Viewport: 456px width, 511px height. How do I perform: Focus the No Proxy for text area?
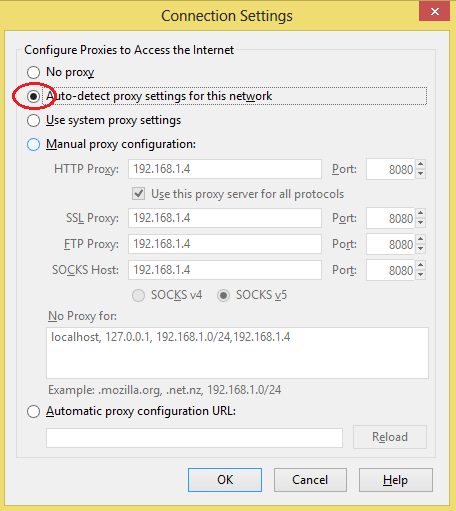237,353
